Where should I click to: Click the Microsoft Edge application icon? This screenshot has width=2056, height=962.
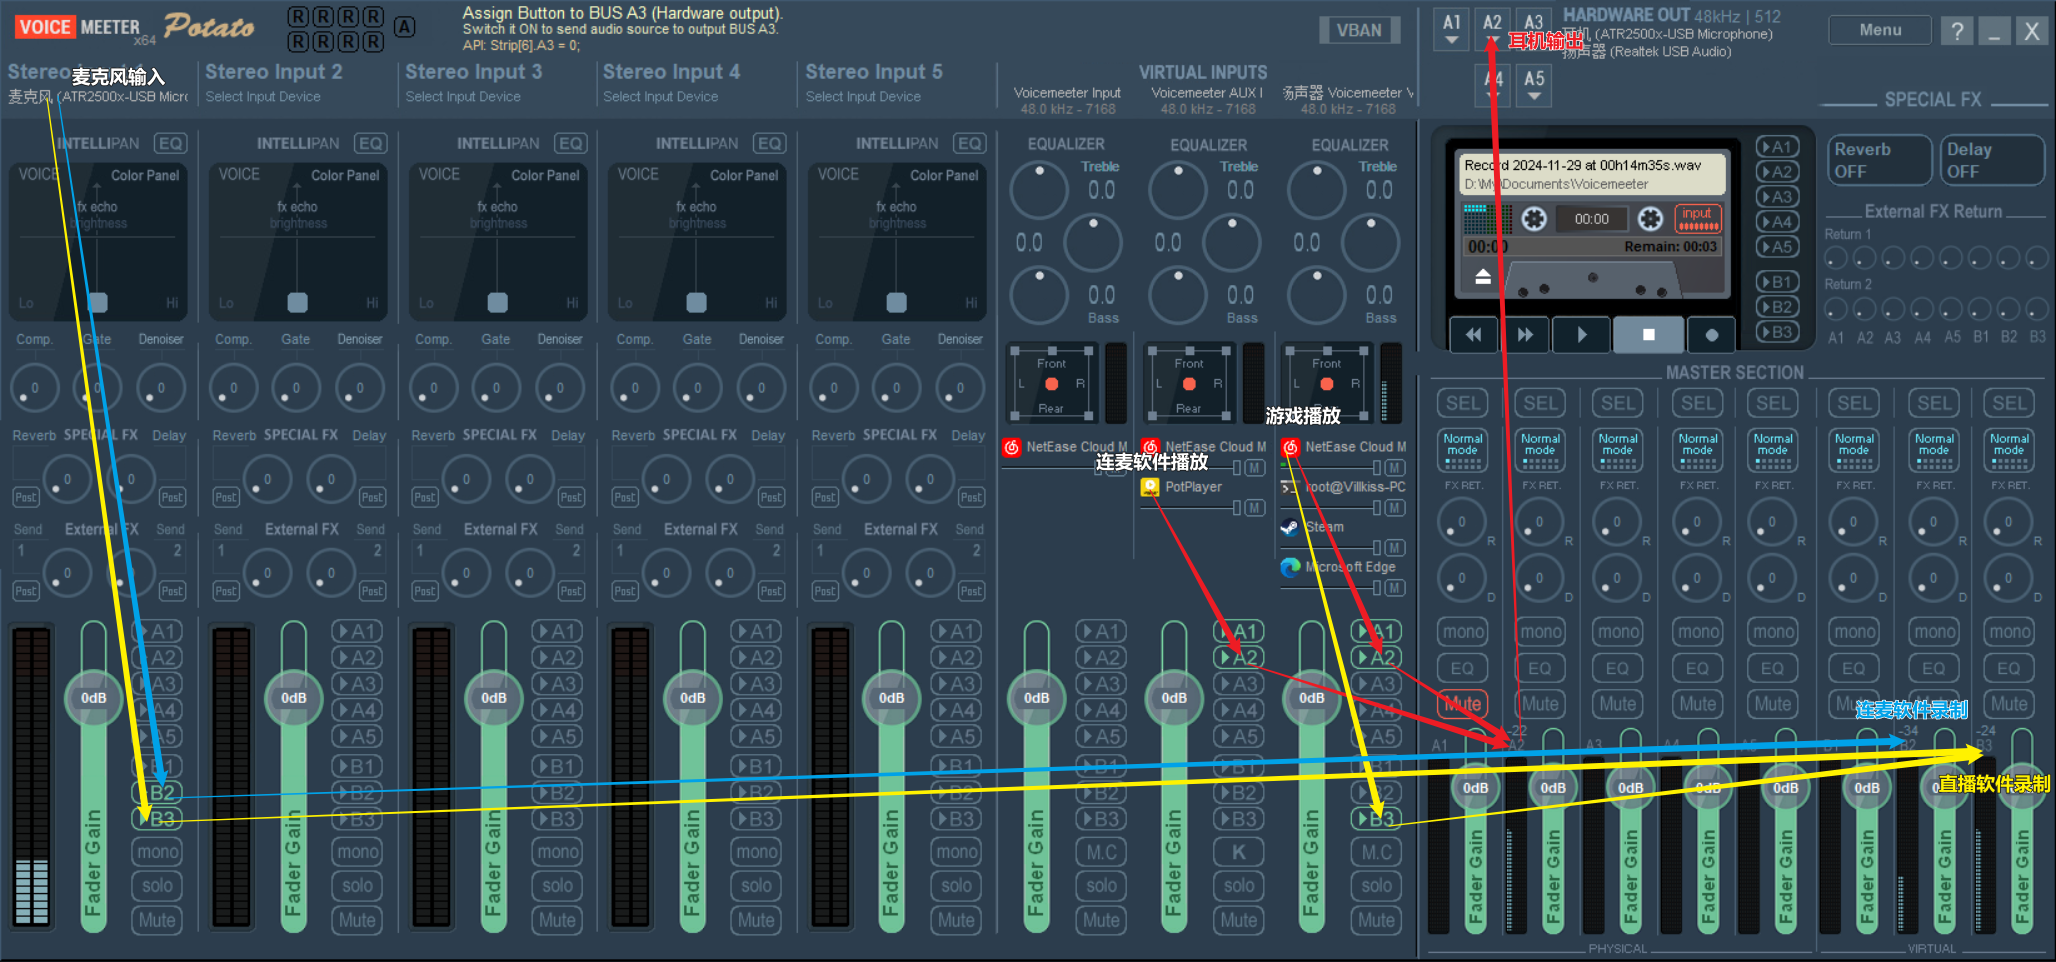[x=1290, y=567]
